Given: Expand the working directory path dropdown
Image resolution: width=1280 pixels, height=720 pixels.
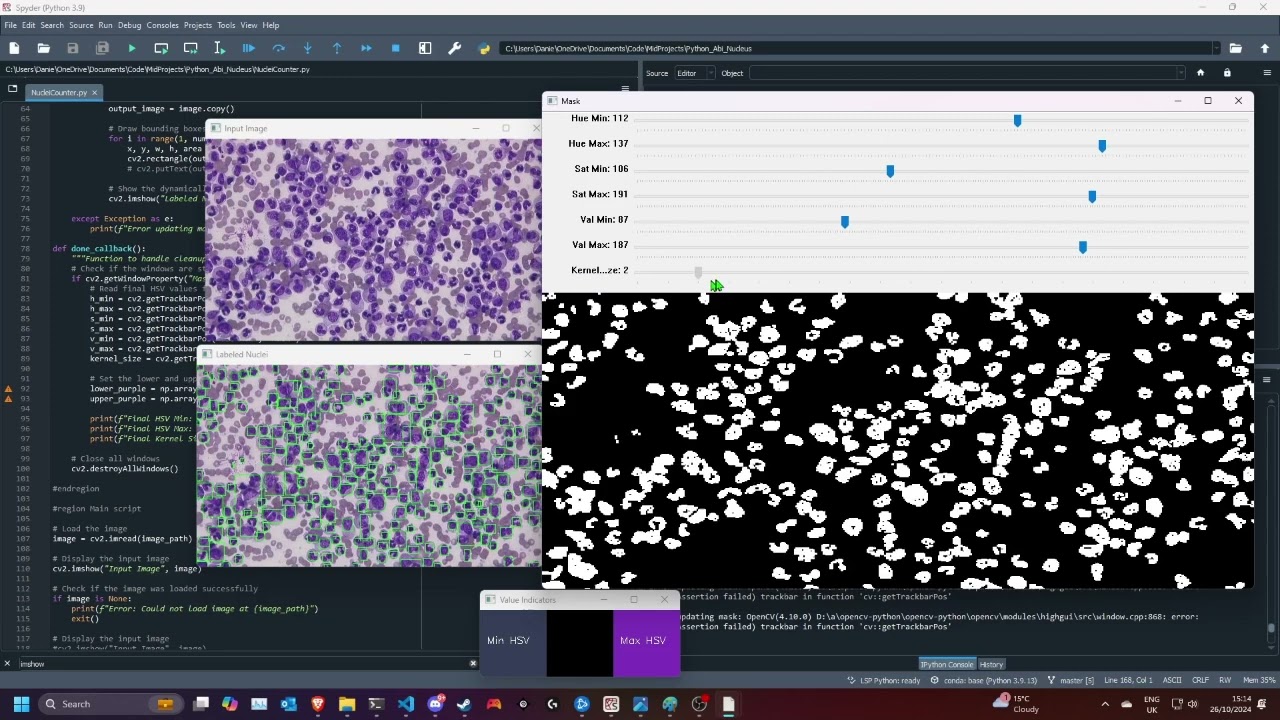Looking at the screenshot, I should (x=1216, y=48).
